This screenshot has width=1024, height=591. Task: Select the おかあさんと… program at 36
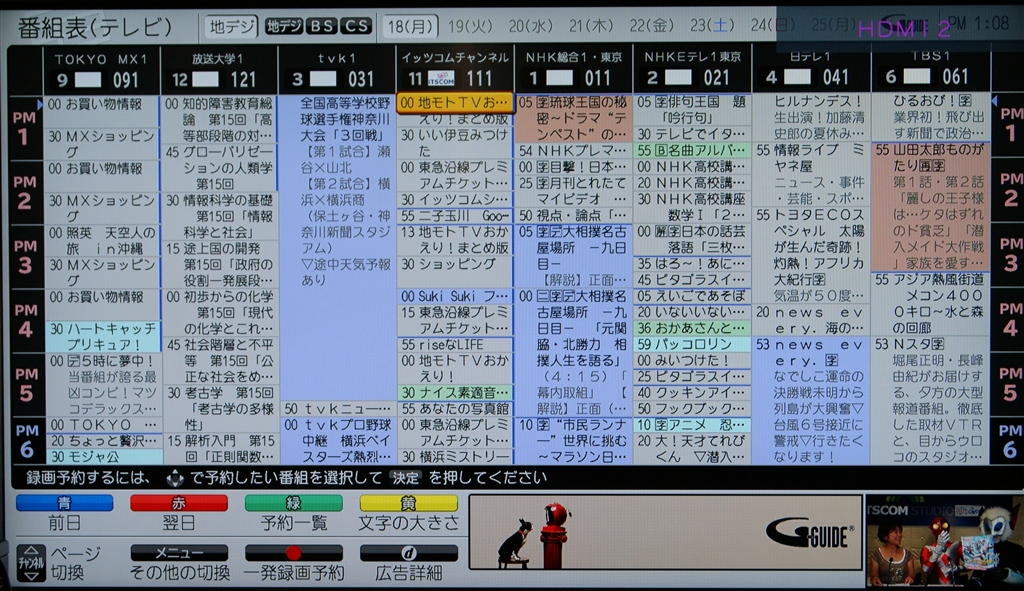tap(692, 328)
